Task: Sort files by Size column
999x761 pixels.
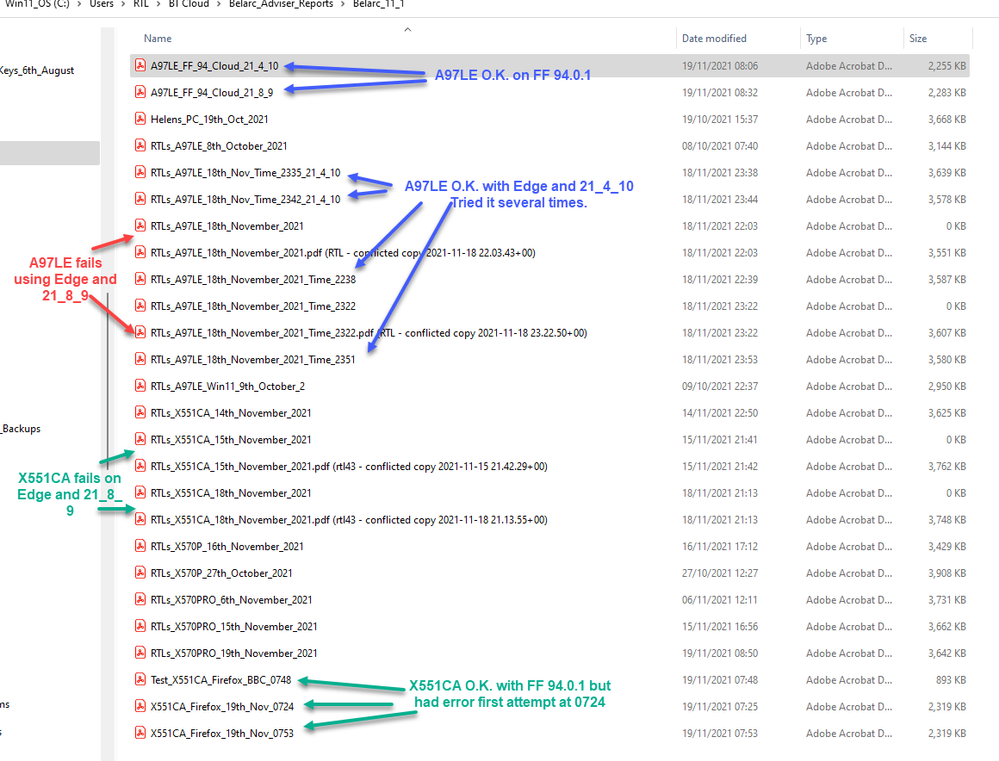Action: [x=917, y=39]
